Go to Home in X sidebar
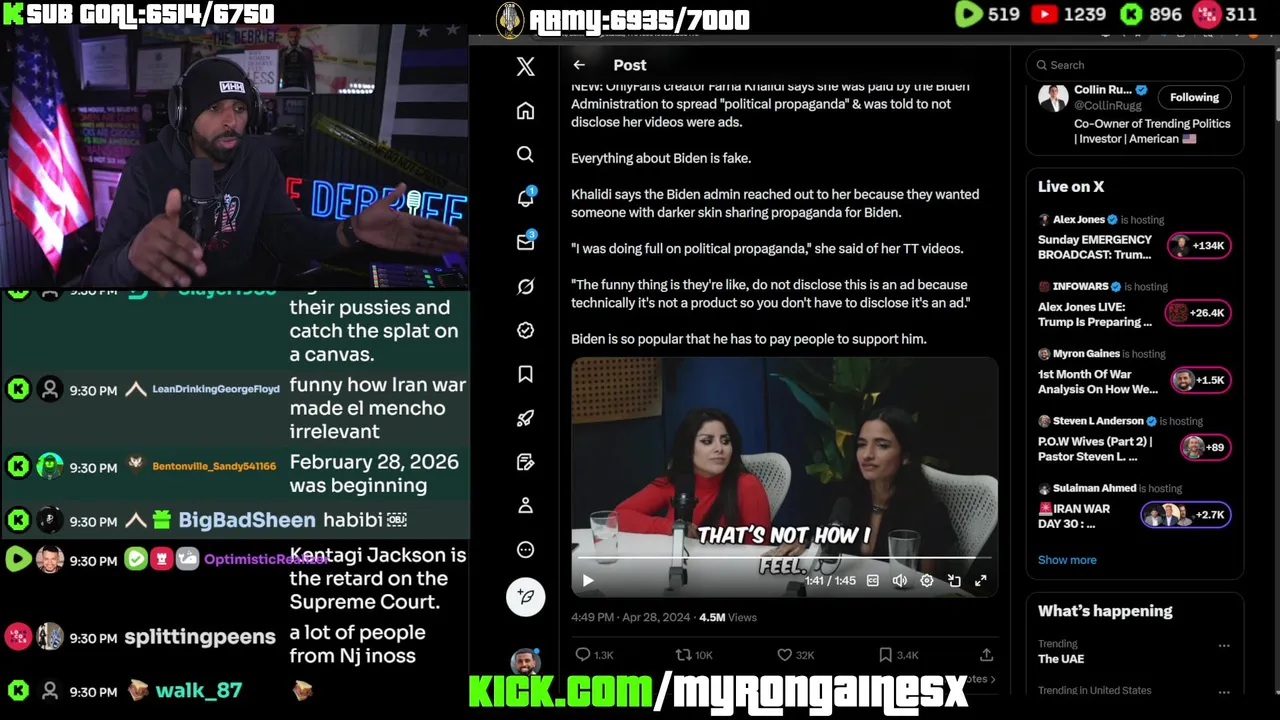 525,111
